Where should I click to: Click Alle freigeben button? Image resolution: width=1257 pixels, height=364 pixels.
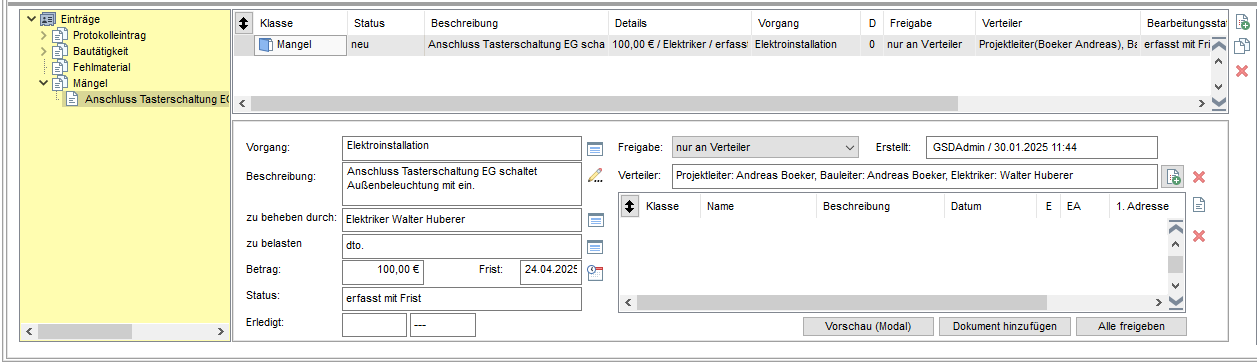1131,326
